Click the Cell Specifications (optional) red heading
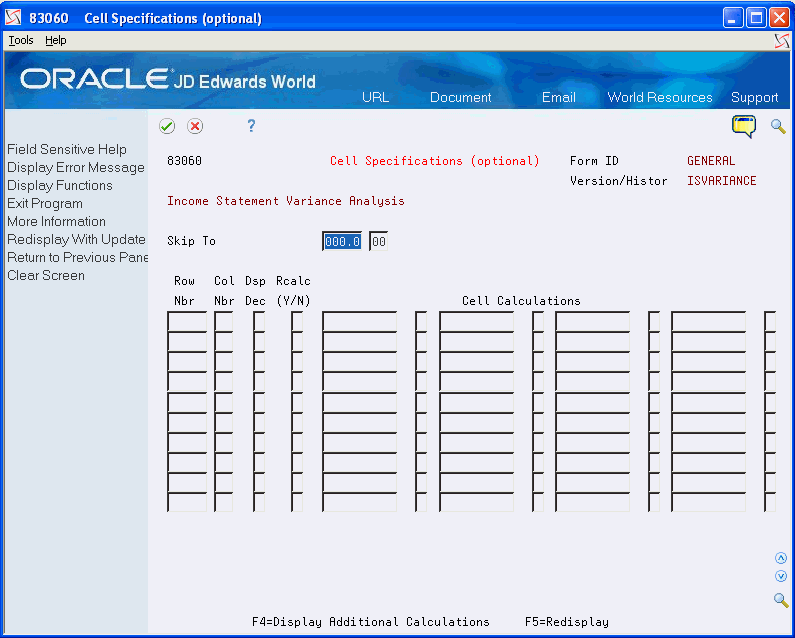 435,161
